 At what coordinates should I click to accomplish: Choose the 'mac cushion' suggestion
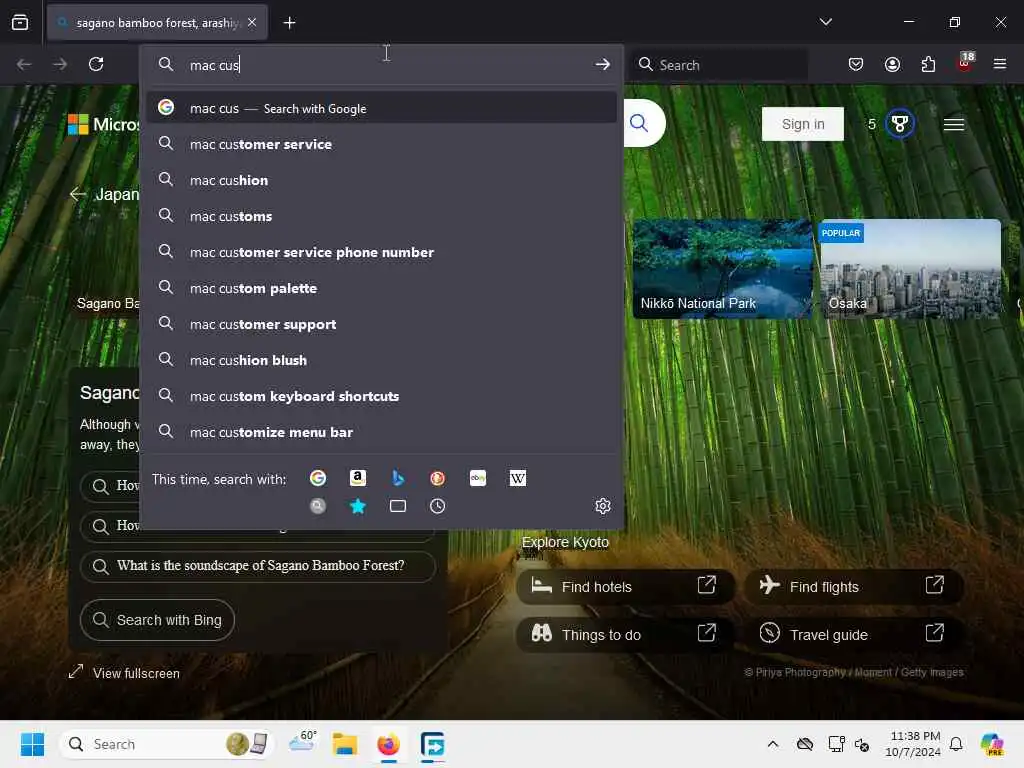click(381, 180)
